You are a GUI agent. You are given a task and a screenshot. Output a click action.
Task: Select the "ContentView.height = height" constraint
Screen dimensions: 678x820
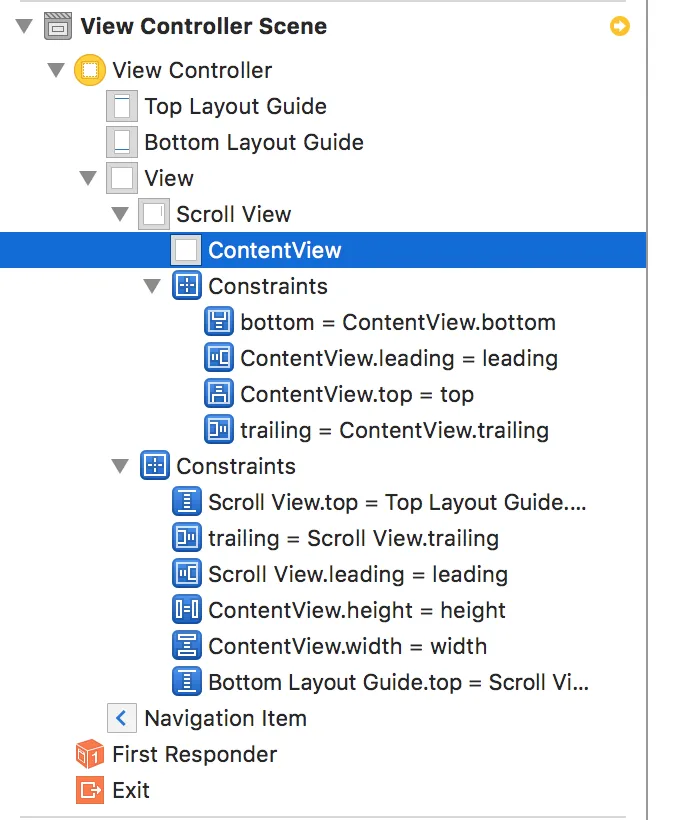click(356, 610)
